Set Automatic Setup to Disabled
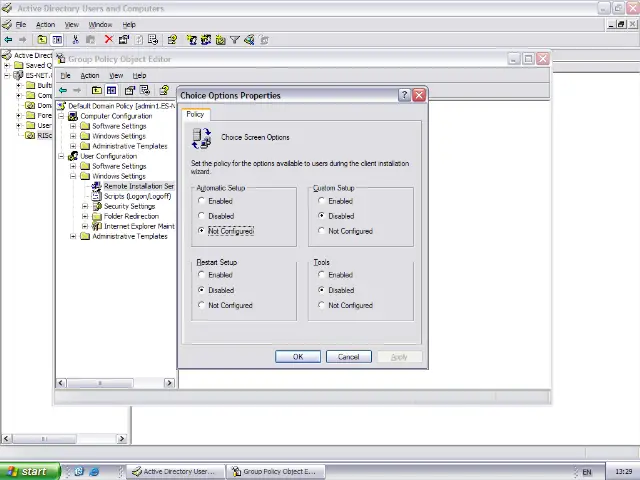 [201, 216]
